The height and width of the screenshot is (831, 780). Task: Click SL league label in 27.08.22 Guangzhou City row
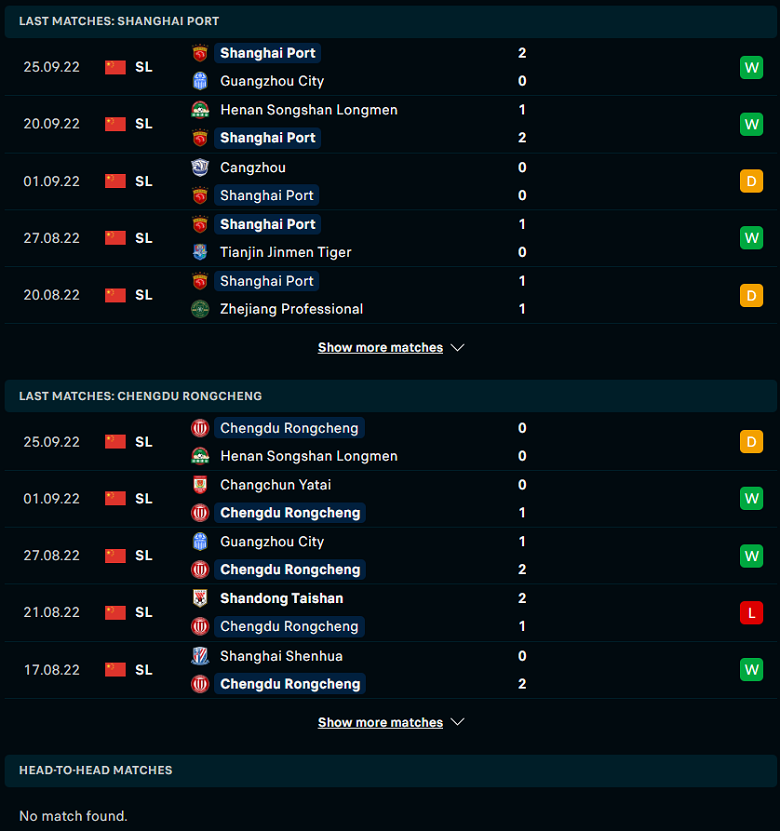pyautogui.click(x=144, y=556)
